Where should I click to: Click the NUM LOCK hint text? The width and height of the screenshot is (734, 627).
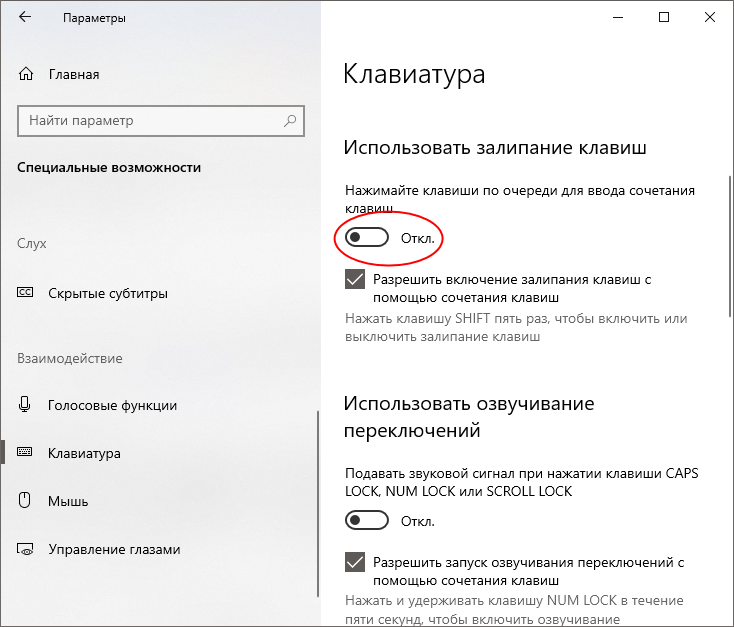pyautogui.click(x=514, y=610)
